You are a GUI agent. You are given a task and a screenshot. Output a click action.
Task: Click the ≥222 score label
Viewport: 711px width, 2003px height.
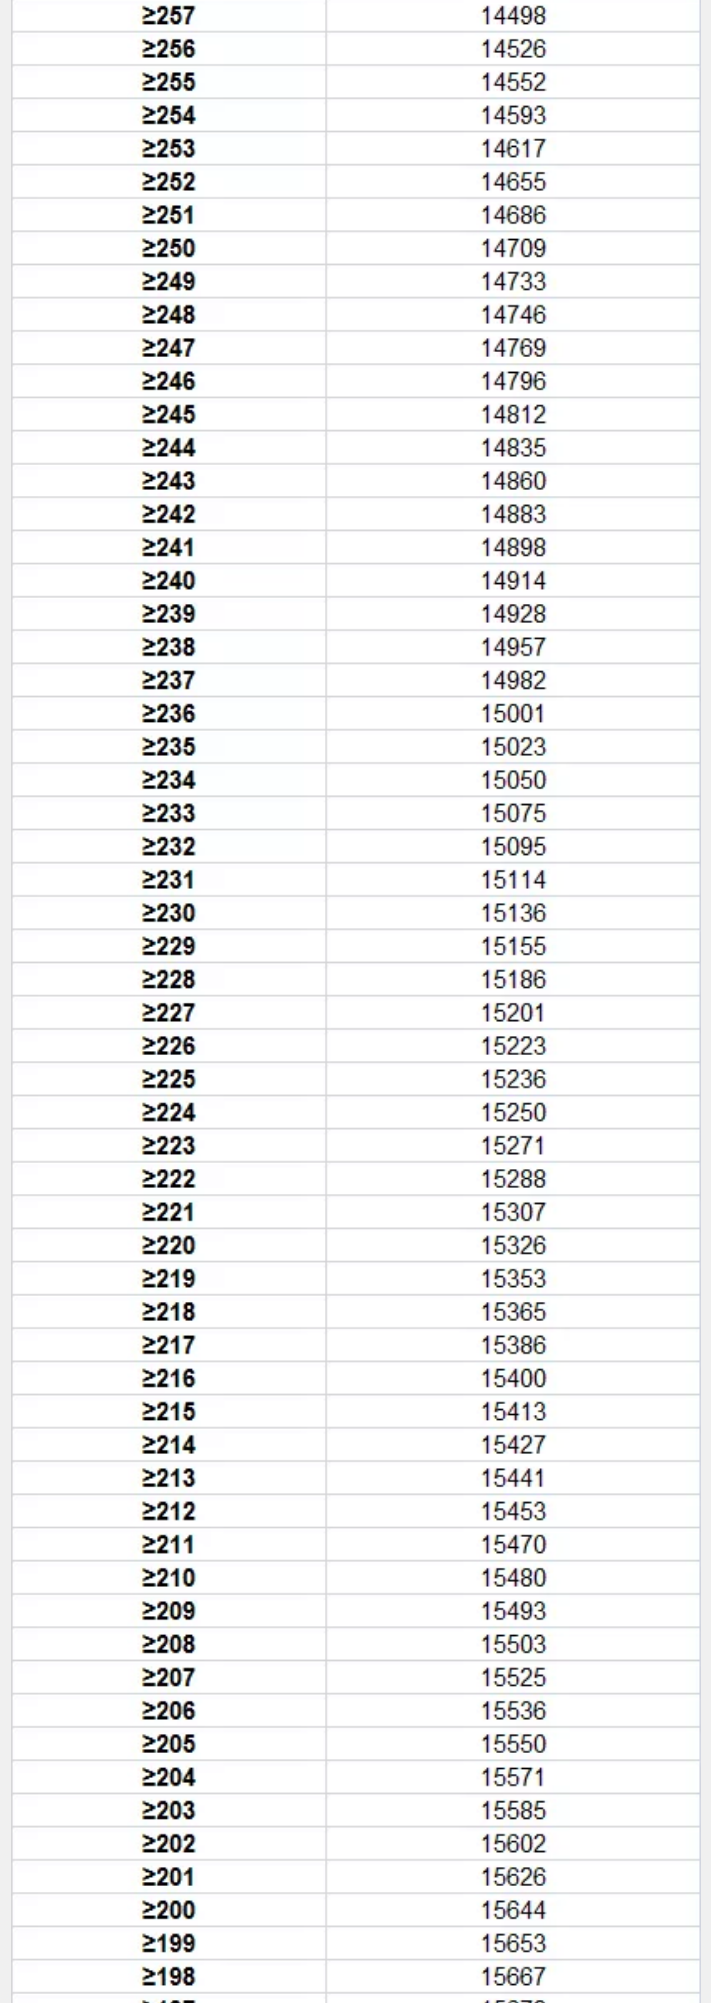click(x=168, y=1178)
